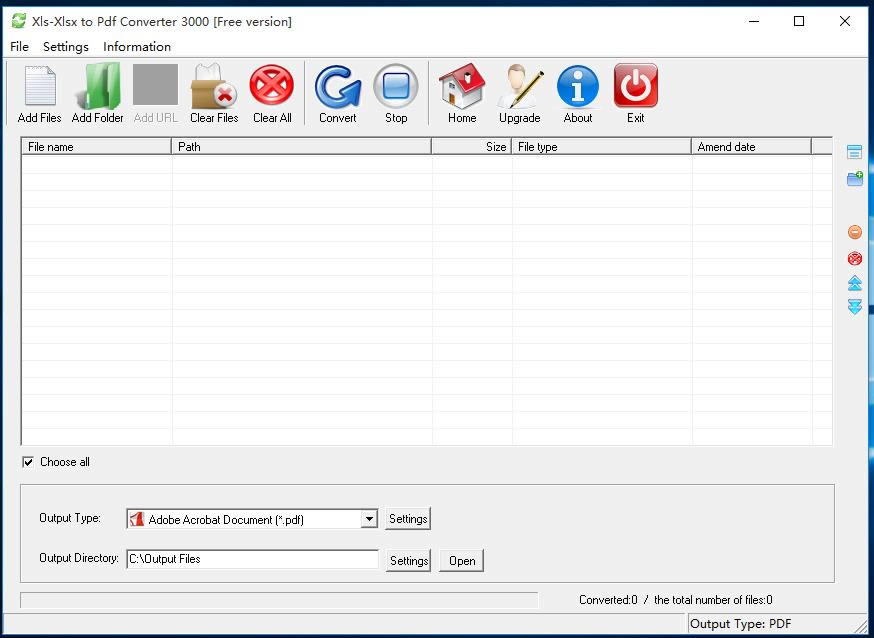Click the Output Directory text field
This screenshot has width=874, height=638.
(x=253, y=559)
